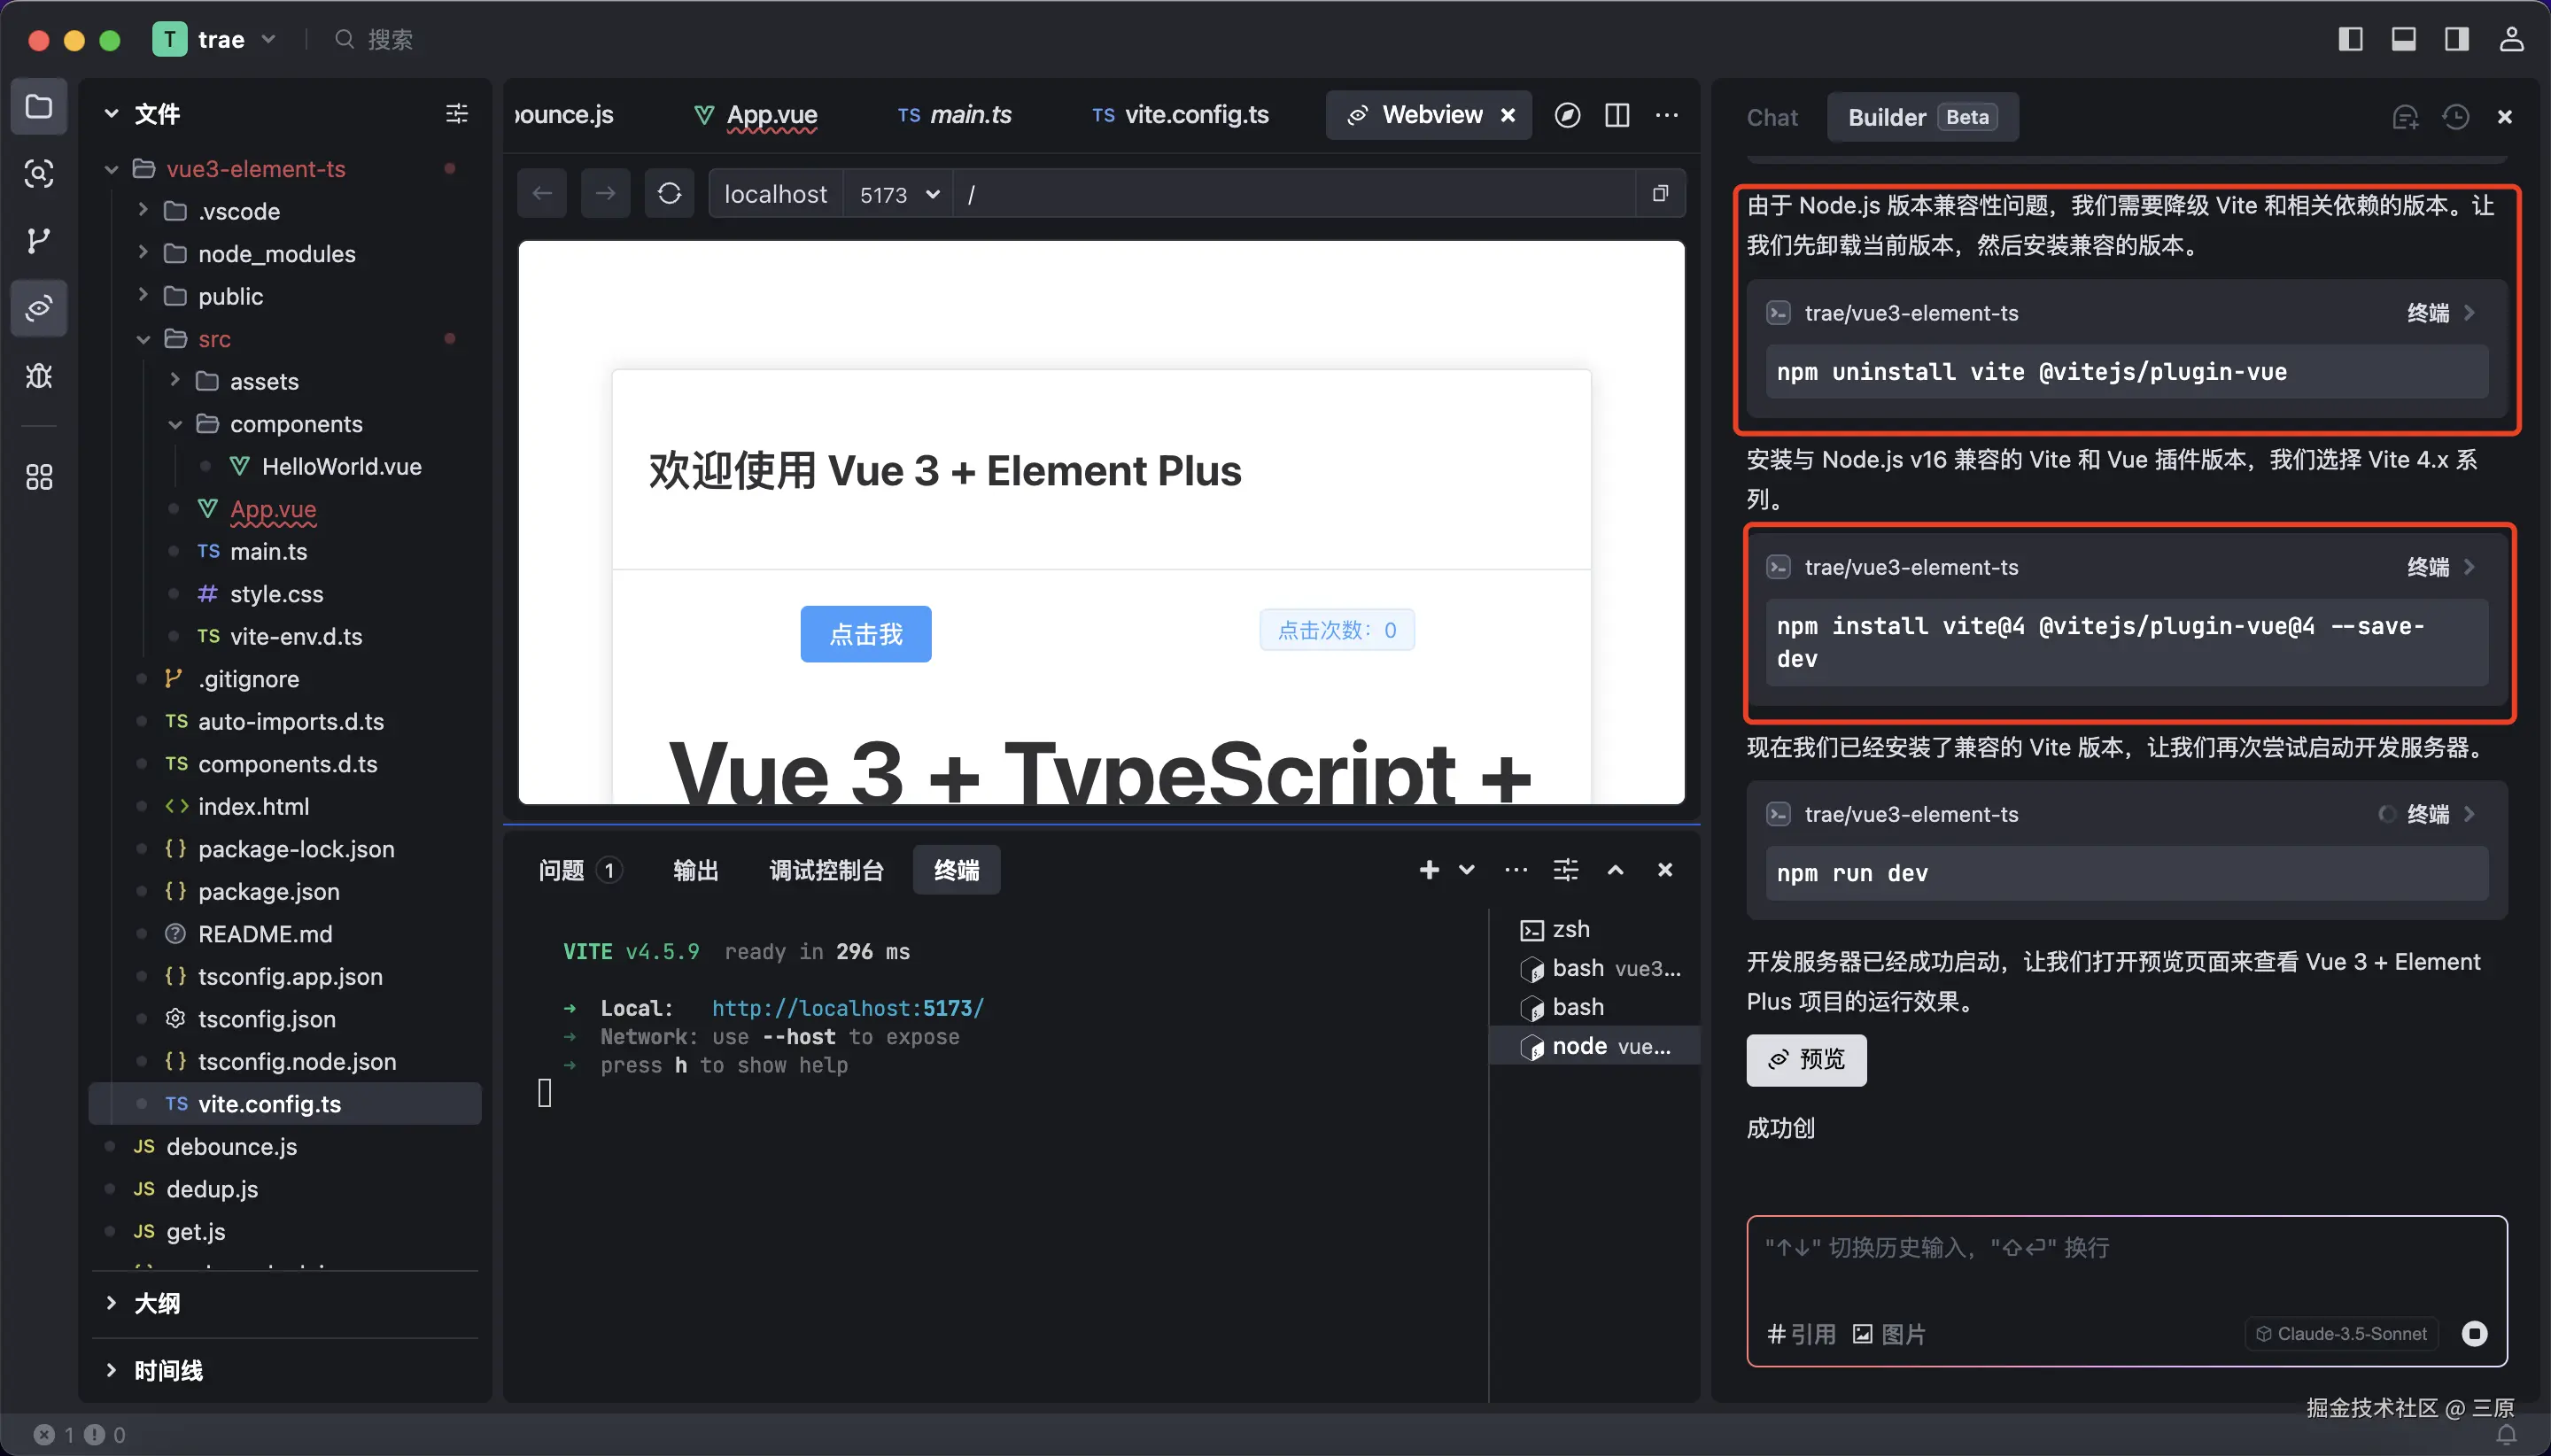
Task: Toggle the right AI panel layout button
Action: pos(2456,39)
